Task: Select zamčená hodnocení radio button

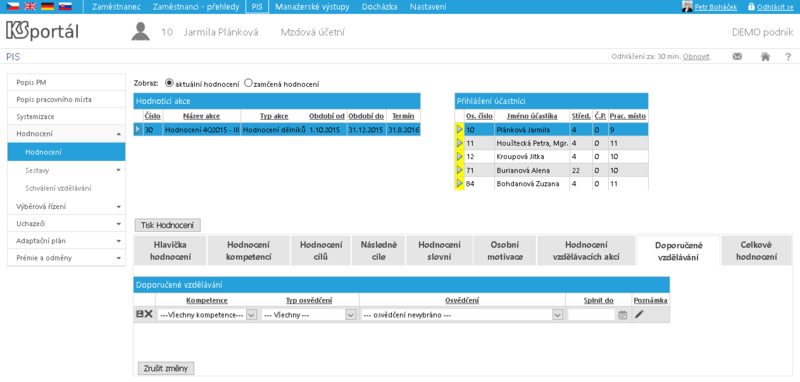Action: pos(248,83)
